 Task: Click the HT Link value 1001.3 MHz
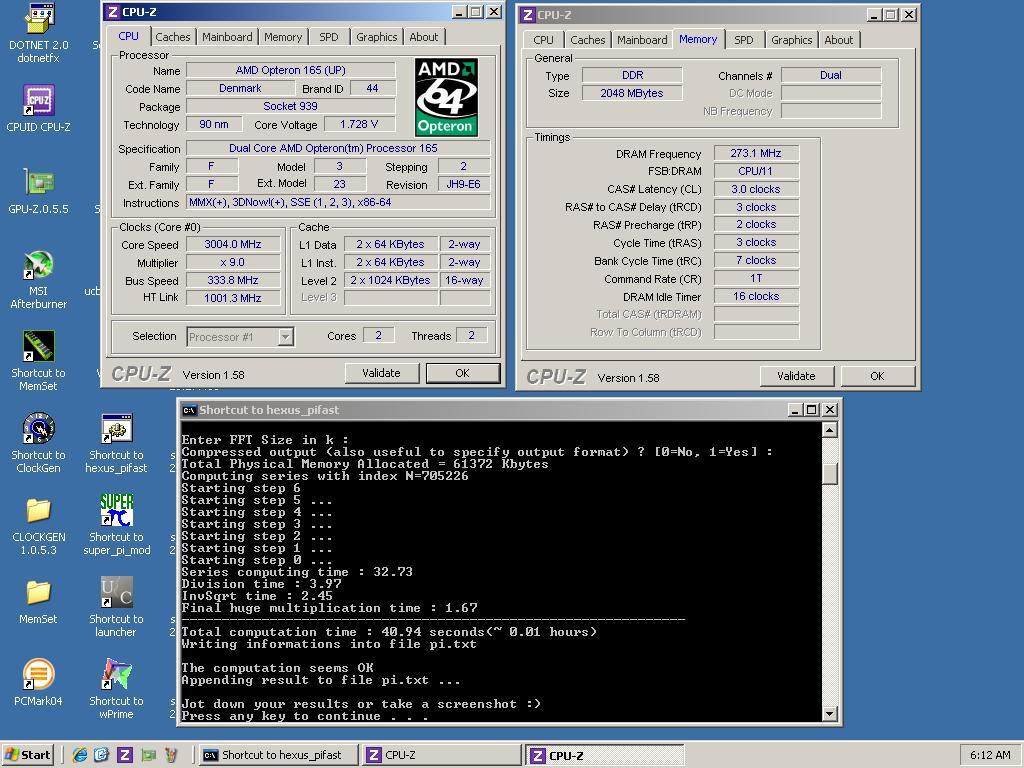tap(233, 298)
